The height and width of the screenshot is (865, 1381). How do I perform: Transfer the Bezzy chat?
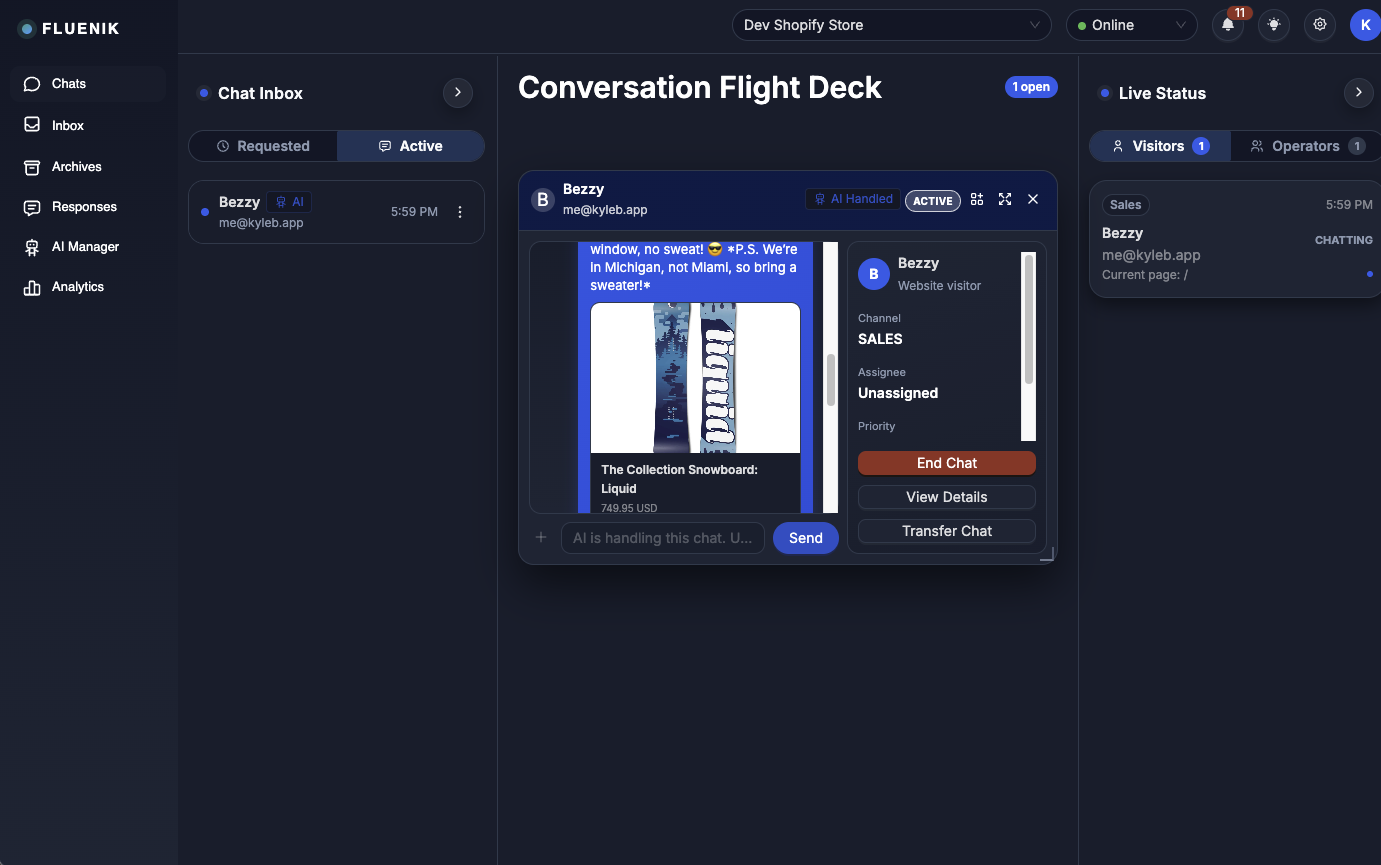[x=946, y=530]
